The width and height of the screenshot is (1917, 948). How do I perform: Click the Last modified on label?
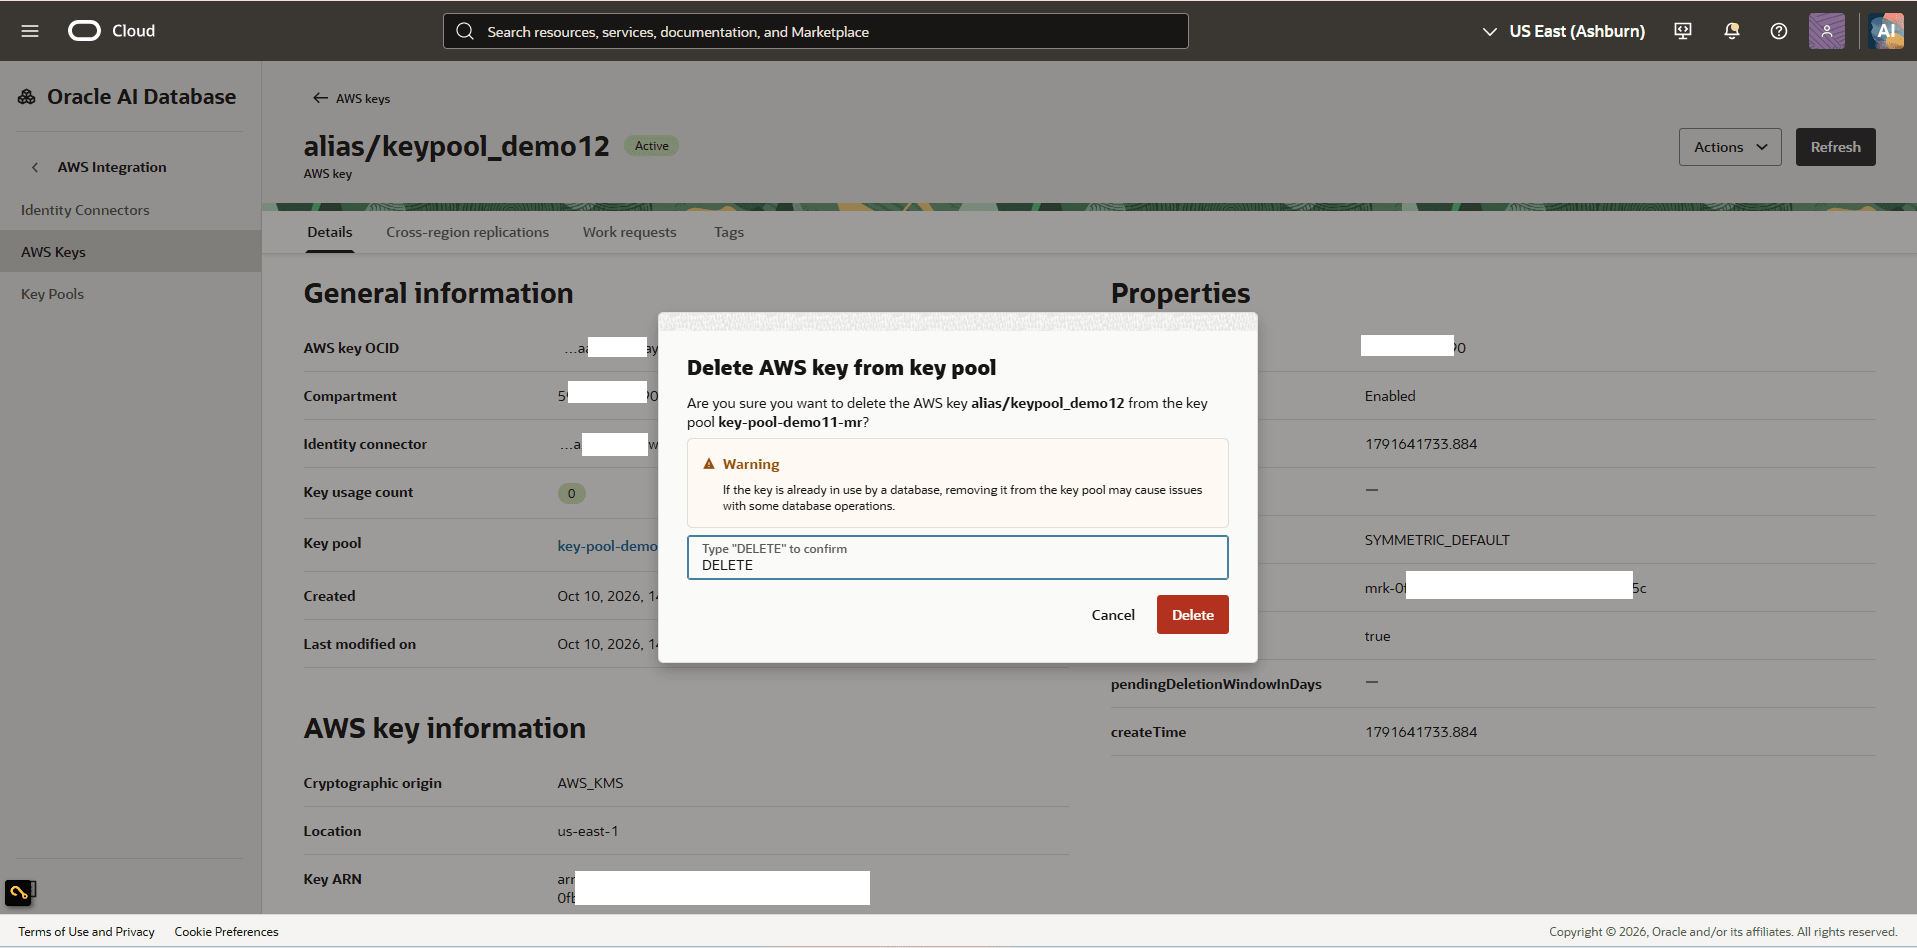[359, 644]
